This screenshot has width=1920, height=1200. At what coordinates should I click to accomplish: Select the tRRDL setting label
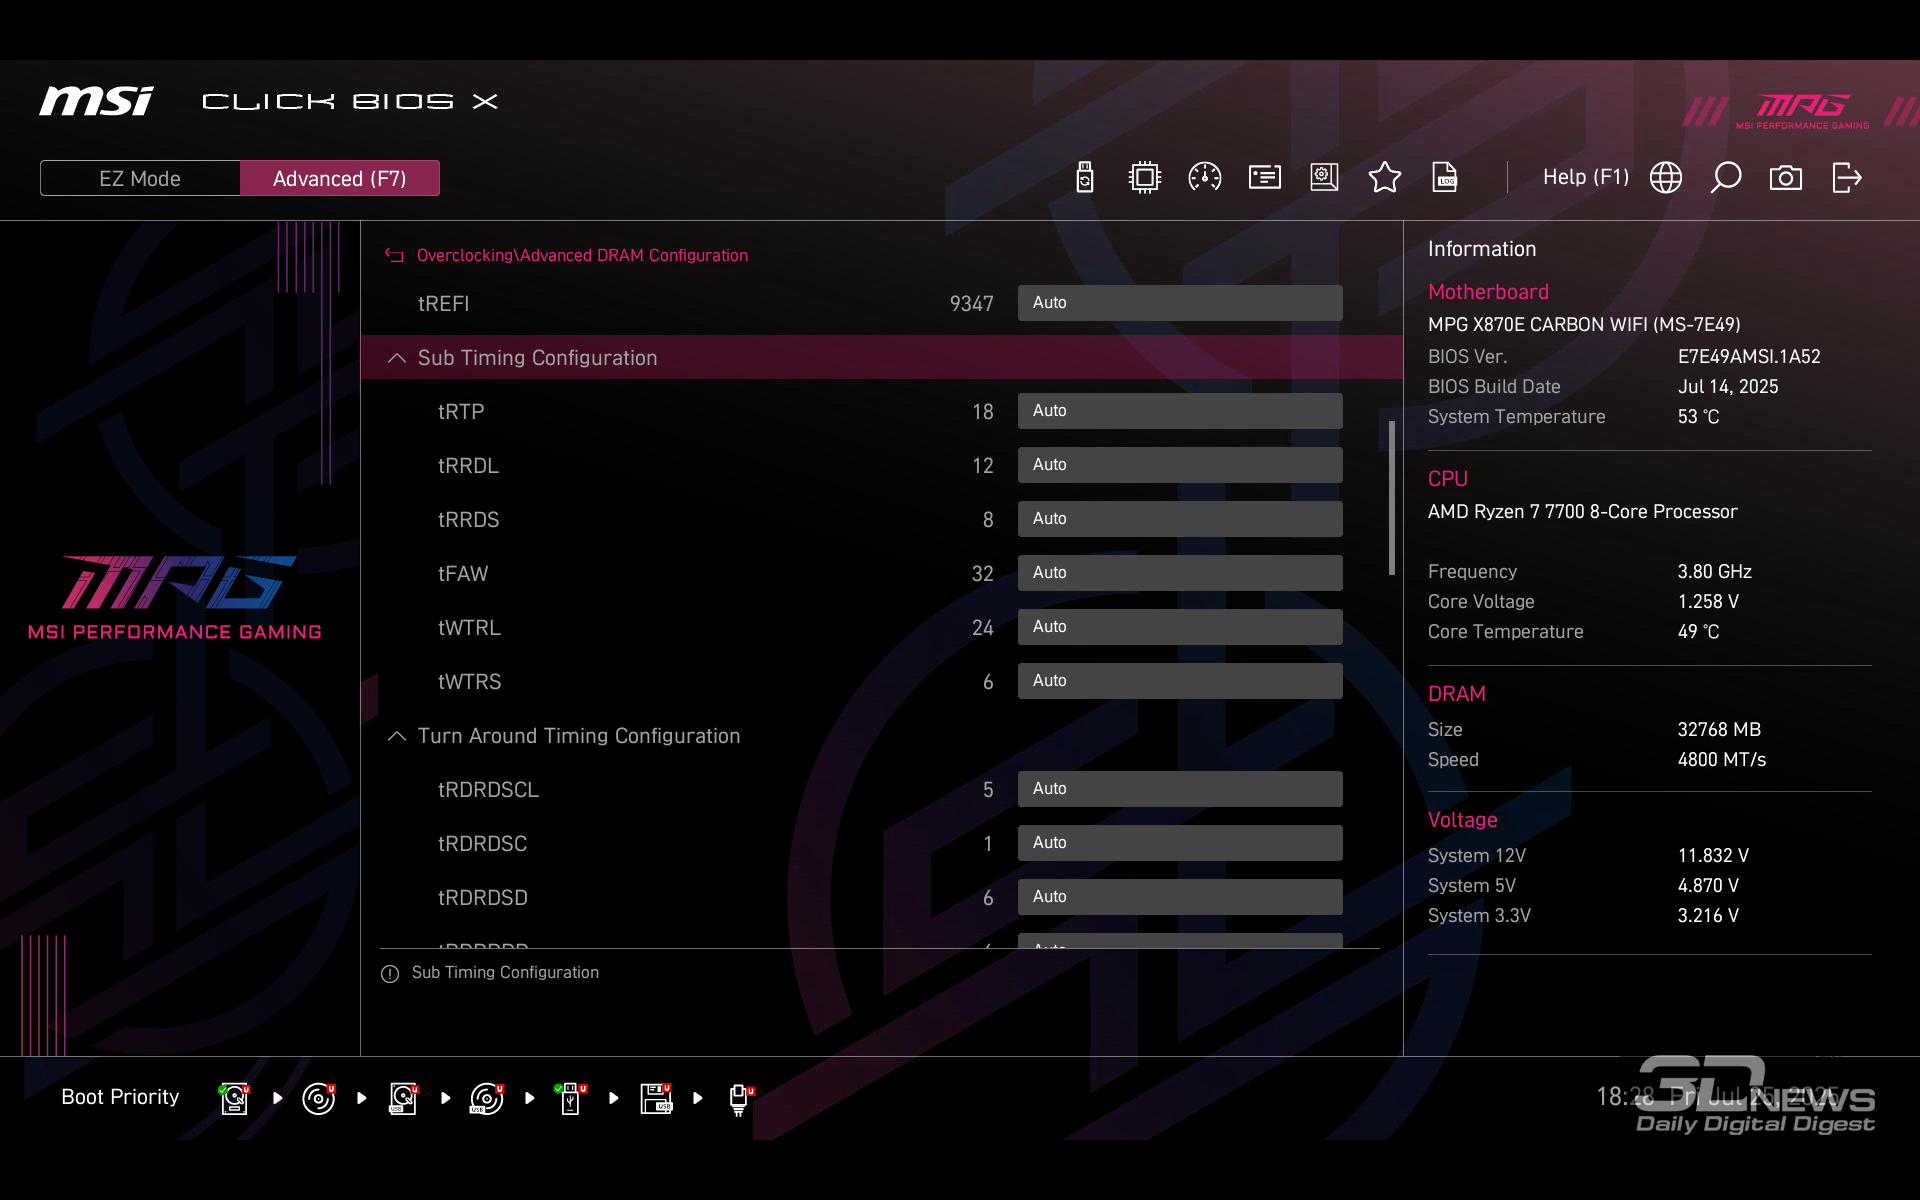tap(468, 466)
